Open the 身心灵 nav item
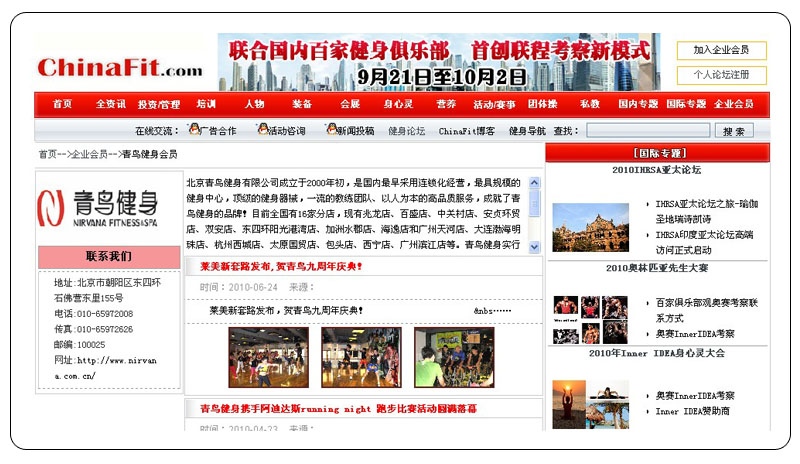Screen dimensions: 800x464 (x=398, y=104)
